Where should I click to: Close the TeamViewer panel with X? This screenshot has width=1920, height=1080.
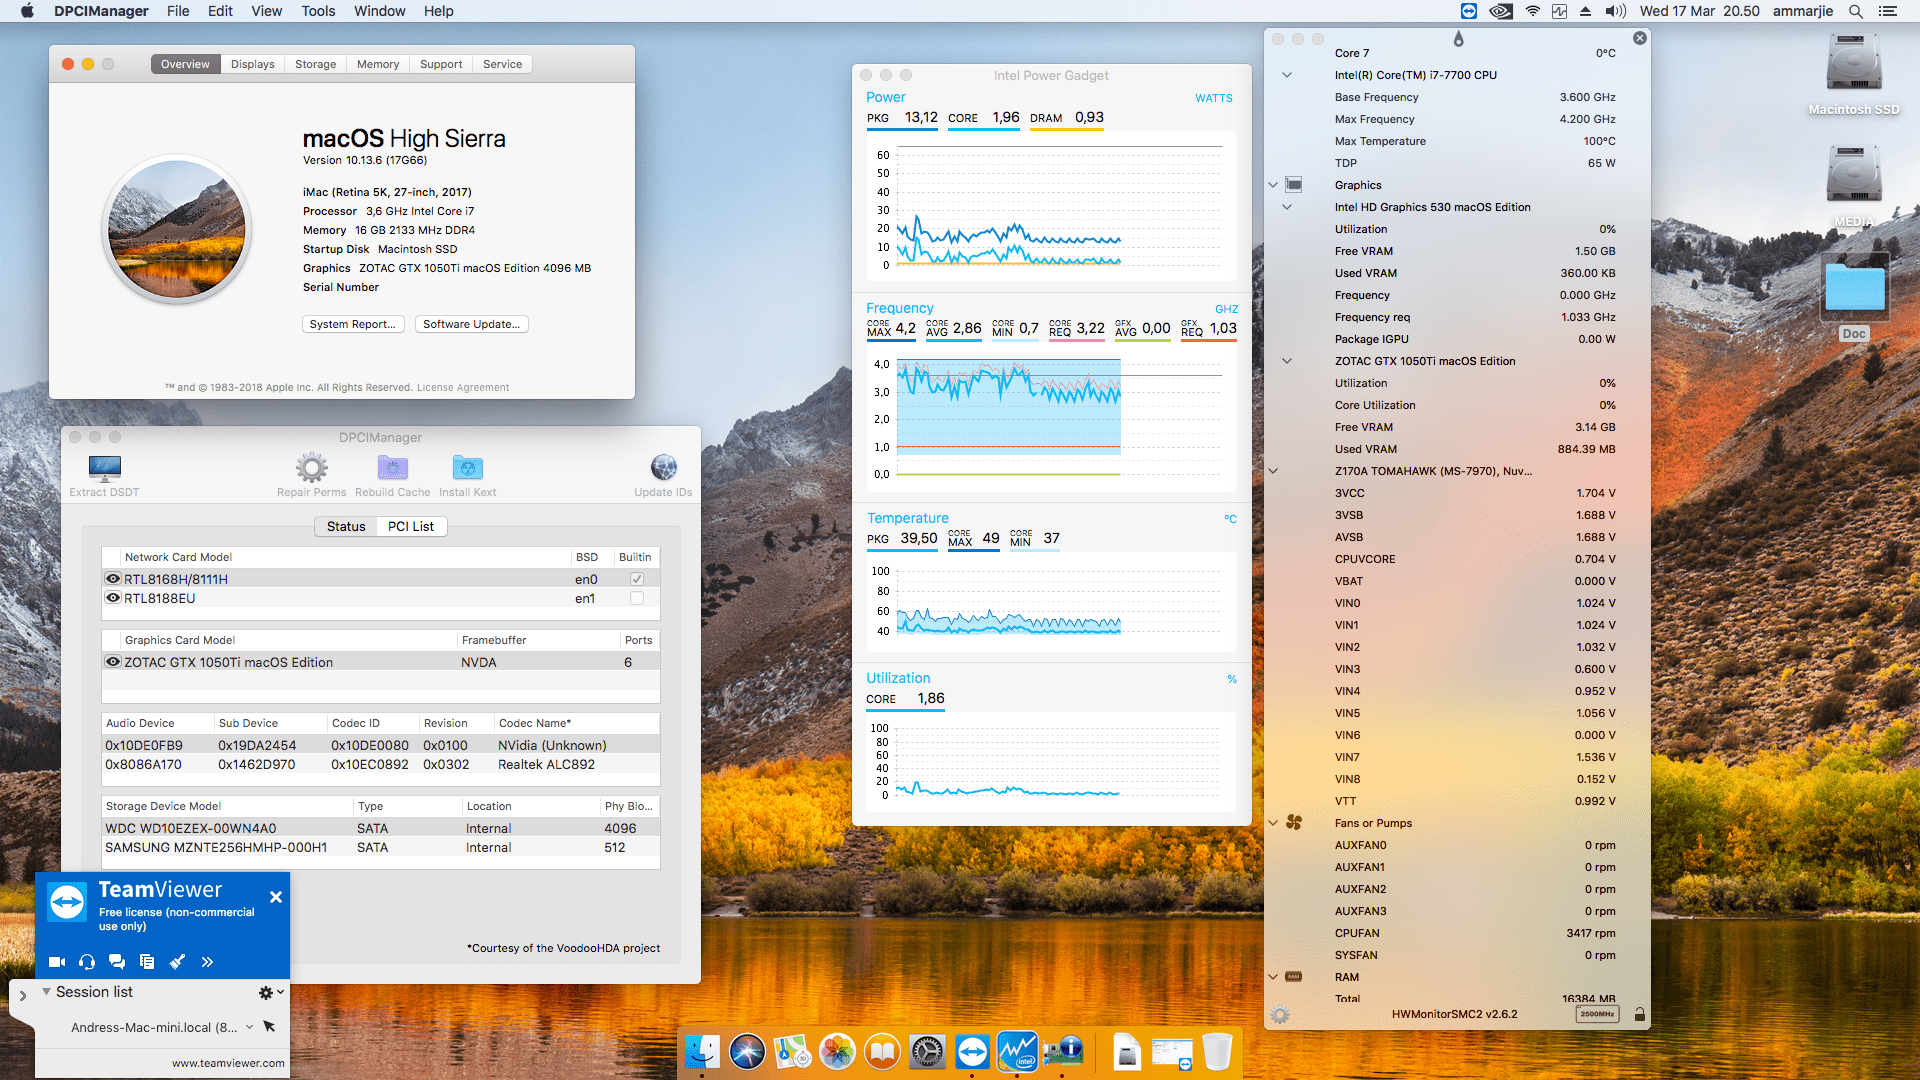[276, 897]
